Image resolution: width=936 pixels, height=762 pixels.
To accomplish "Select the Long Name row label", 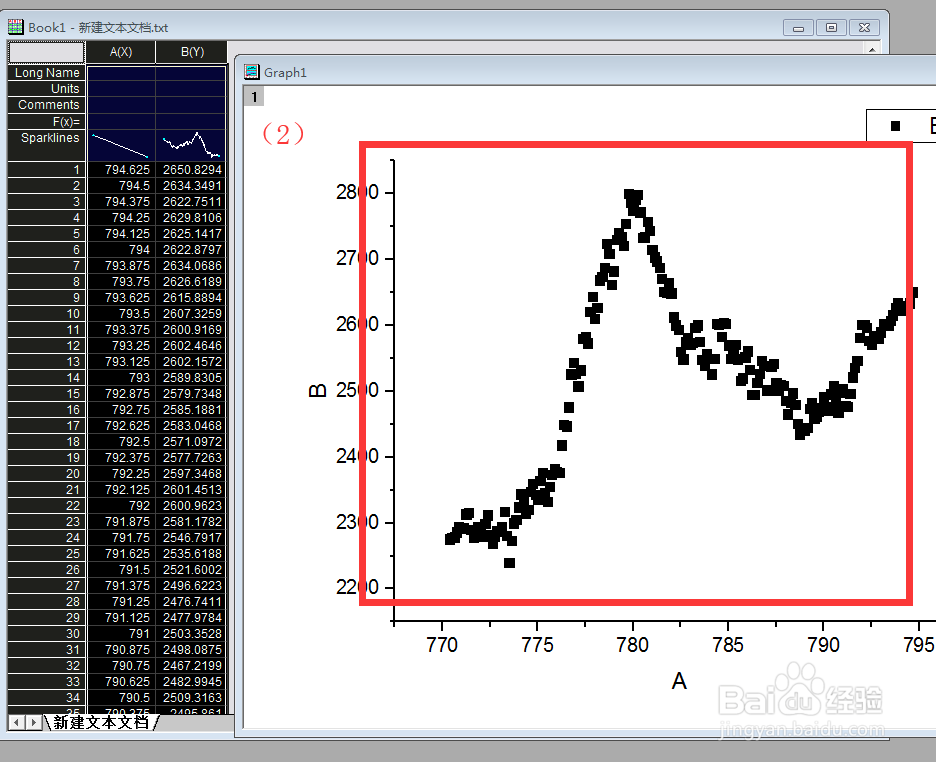I will pyautogui.click(x=47, y=73).
